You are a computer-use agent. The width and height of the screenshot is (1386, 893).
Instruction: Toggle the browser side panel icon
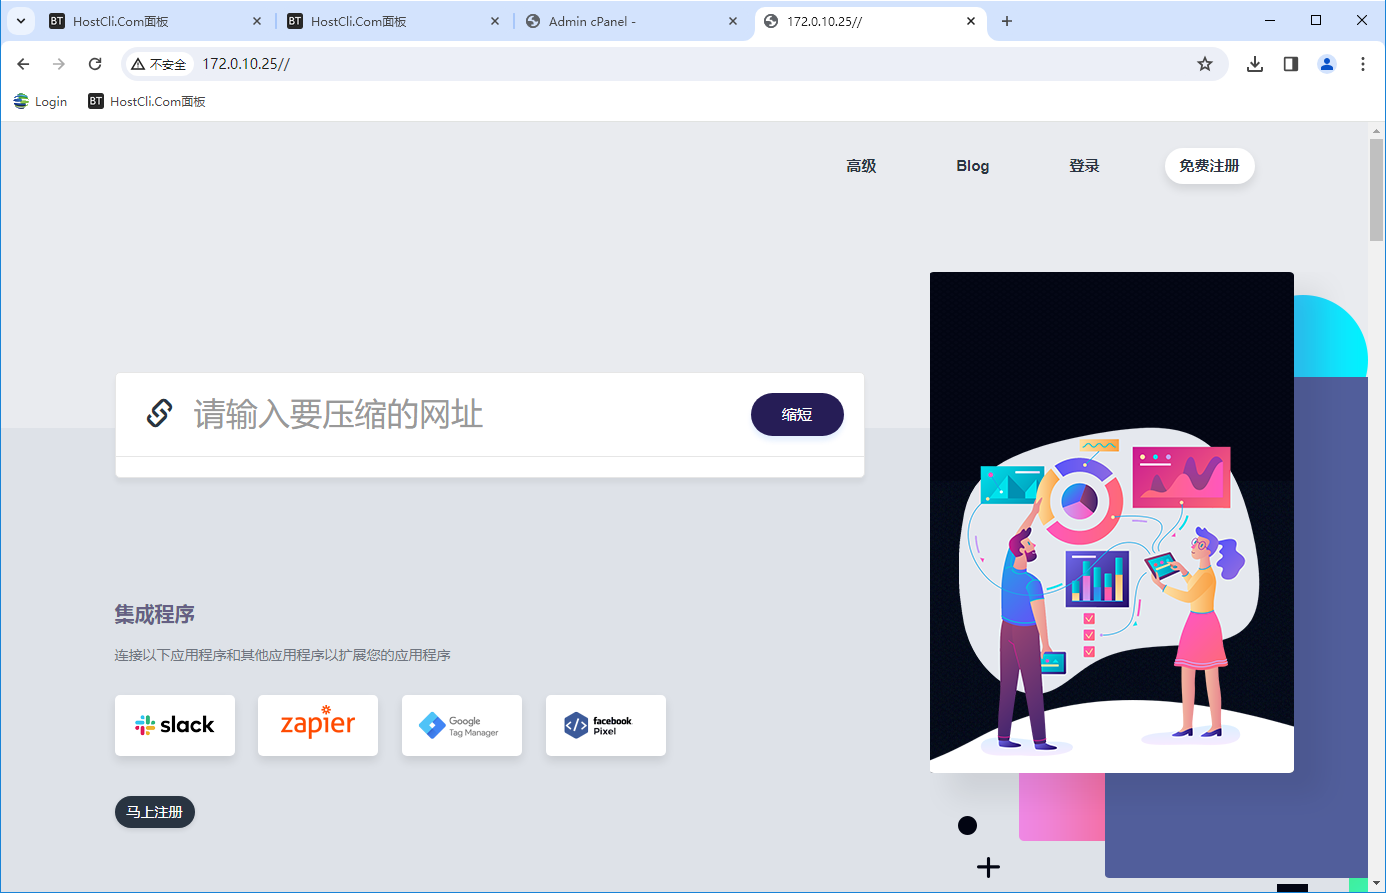(x=1290, y=63)
